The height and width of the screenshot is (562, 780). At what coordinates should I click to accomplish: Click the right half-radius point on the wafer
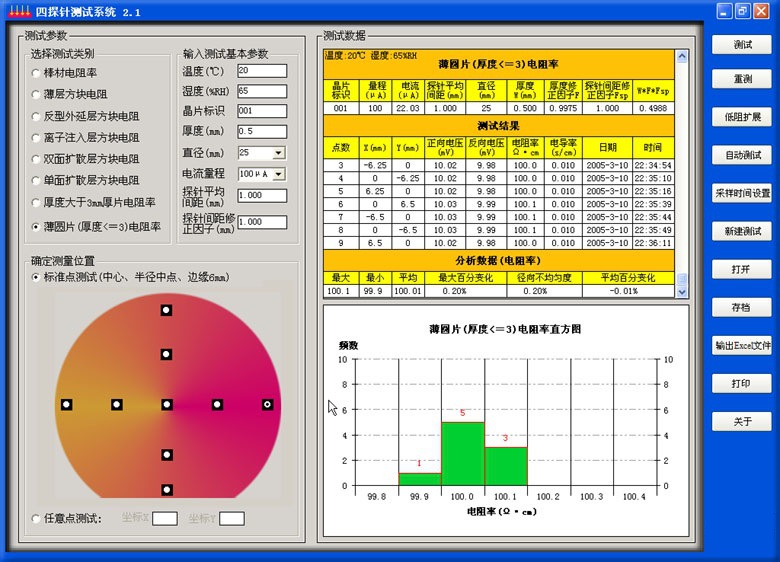point(217,405)
